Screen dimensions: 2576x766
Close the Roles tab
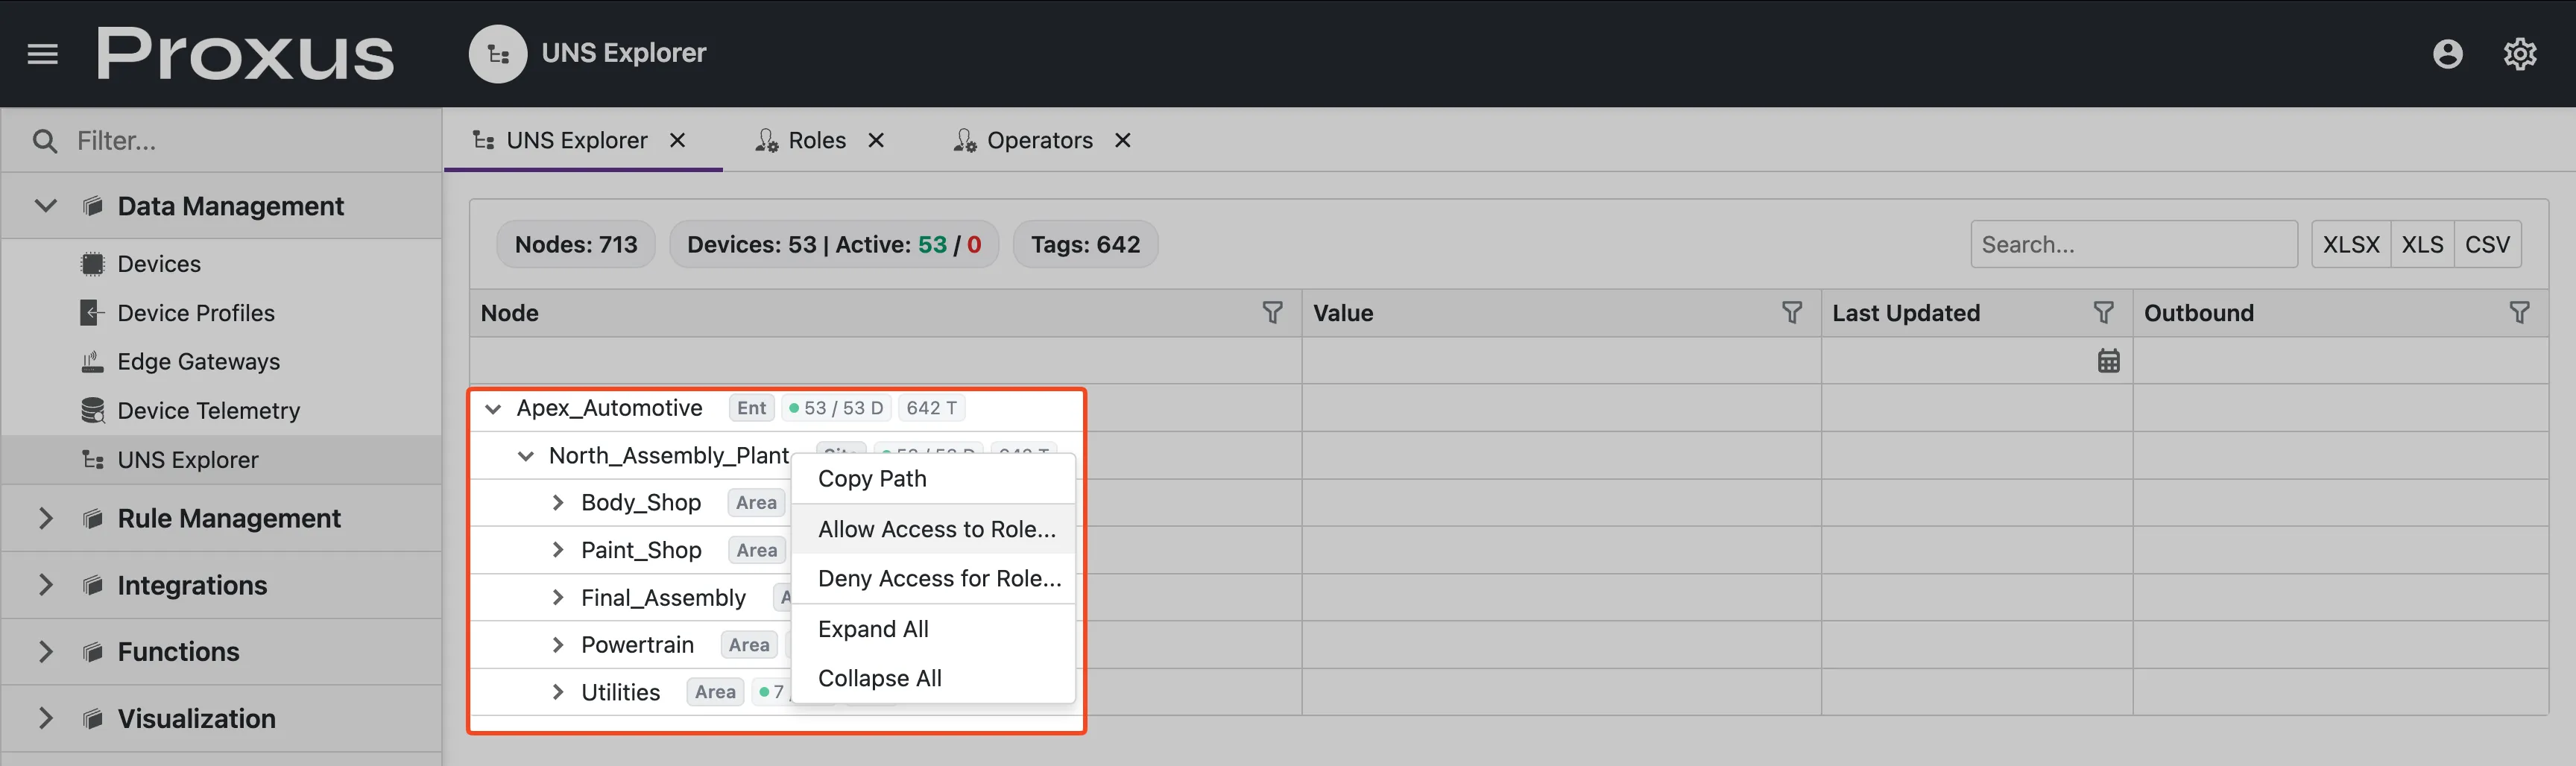tap(876, 141)
